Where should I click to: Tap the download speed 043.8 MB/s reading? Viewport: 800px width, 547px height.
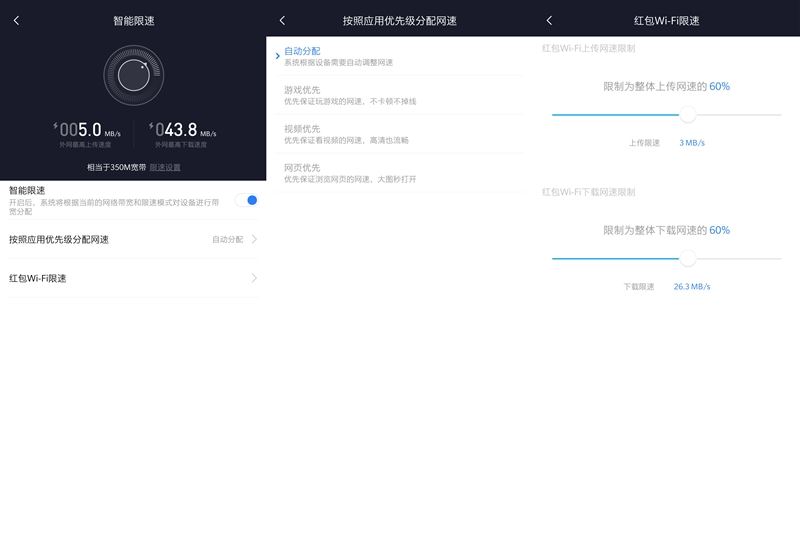[x=183, y=130]
